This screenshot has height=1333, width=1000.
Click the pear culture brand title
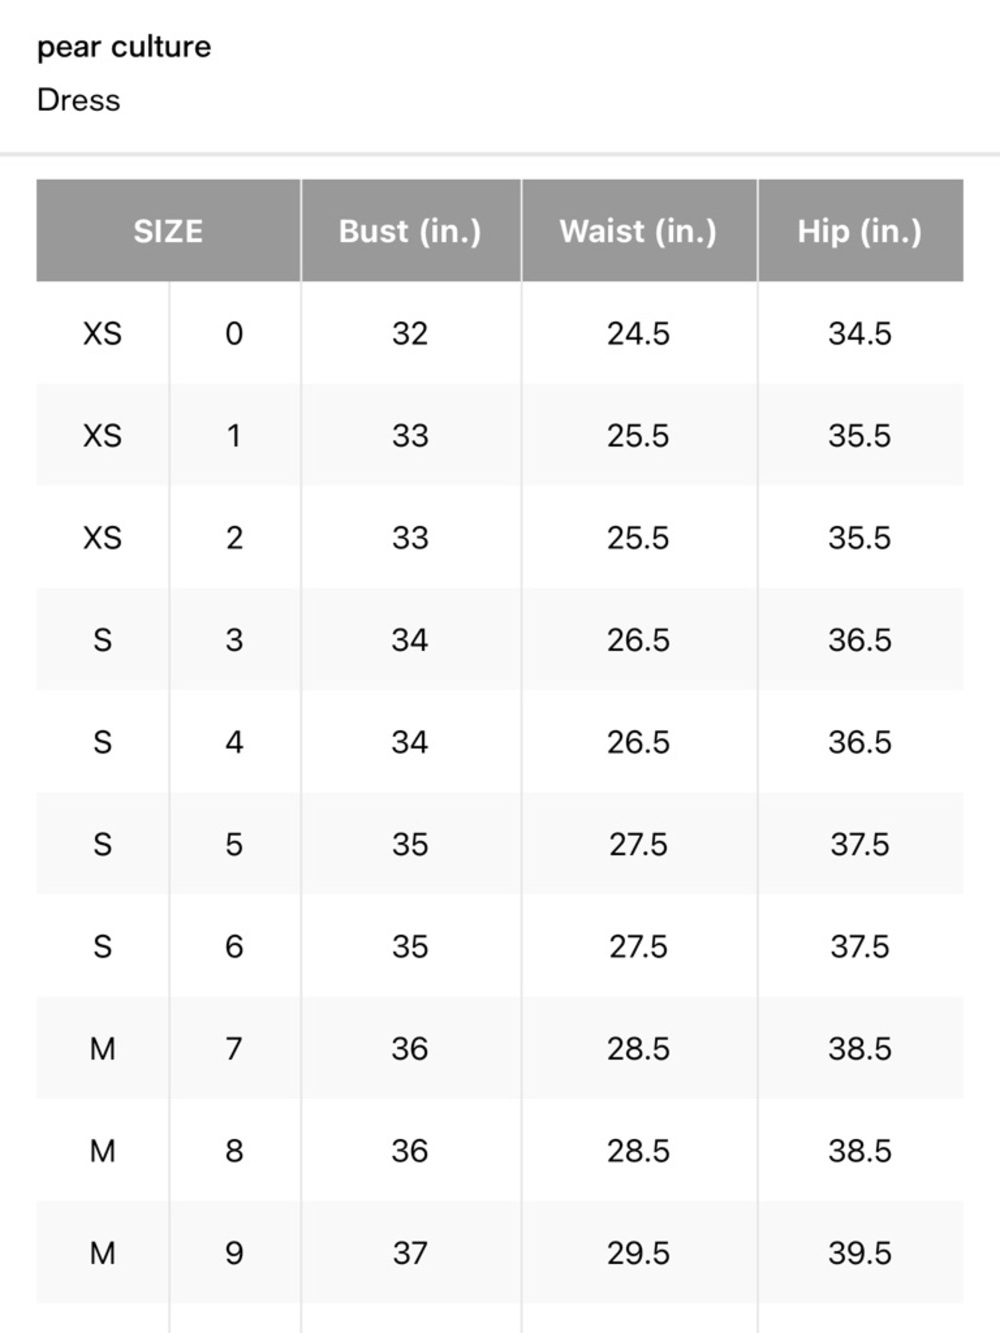coord(124,47)
